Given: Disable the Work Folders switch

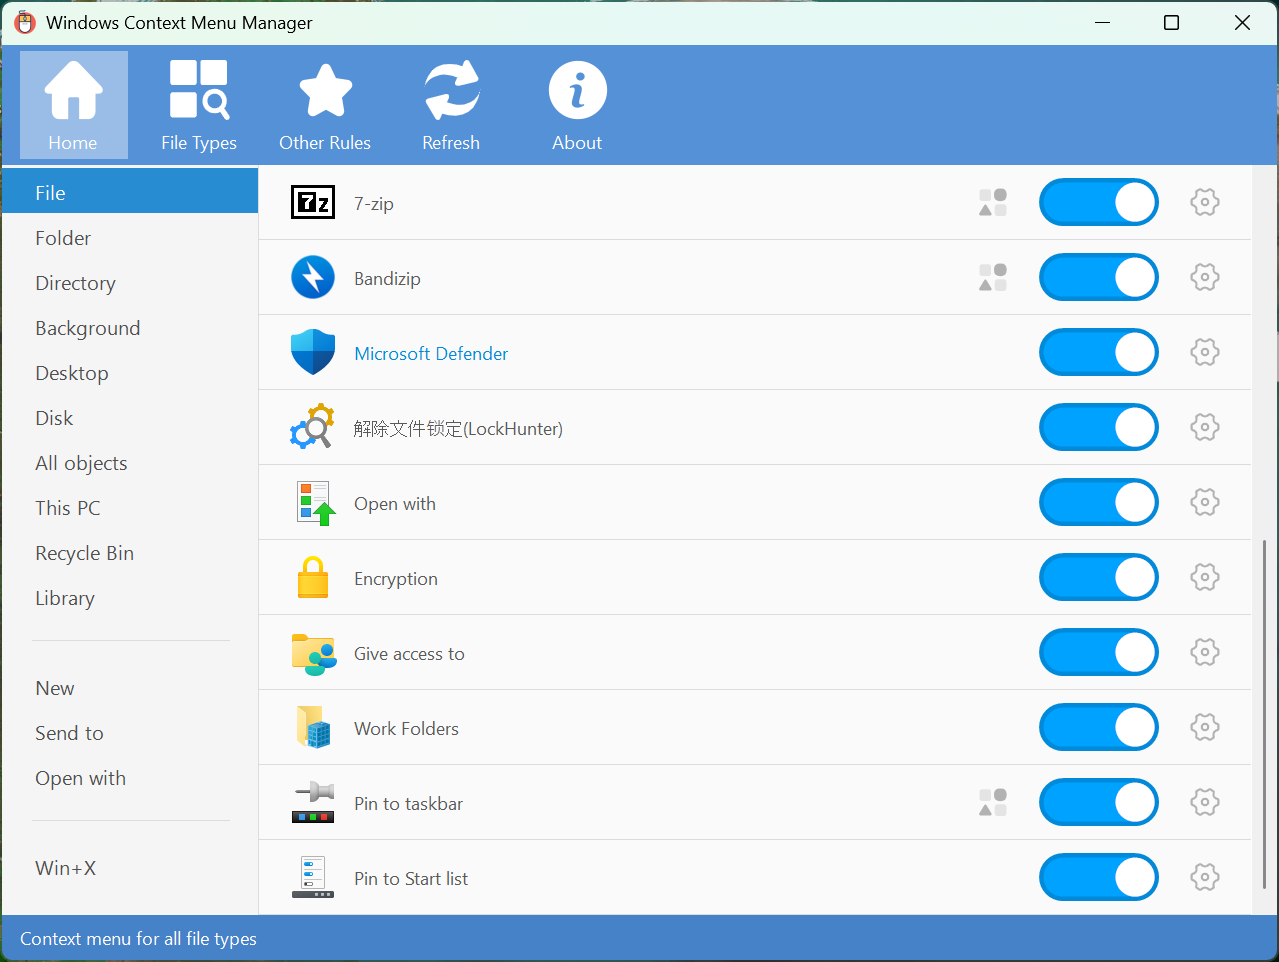Looking at the screenshot, I should tap(1099, 727).
